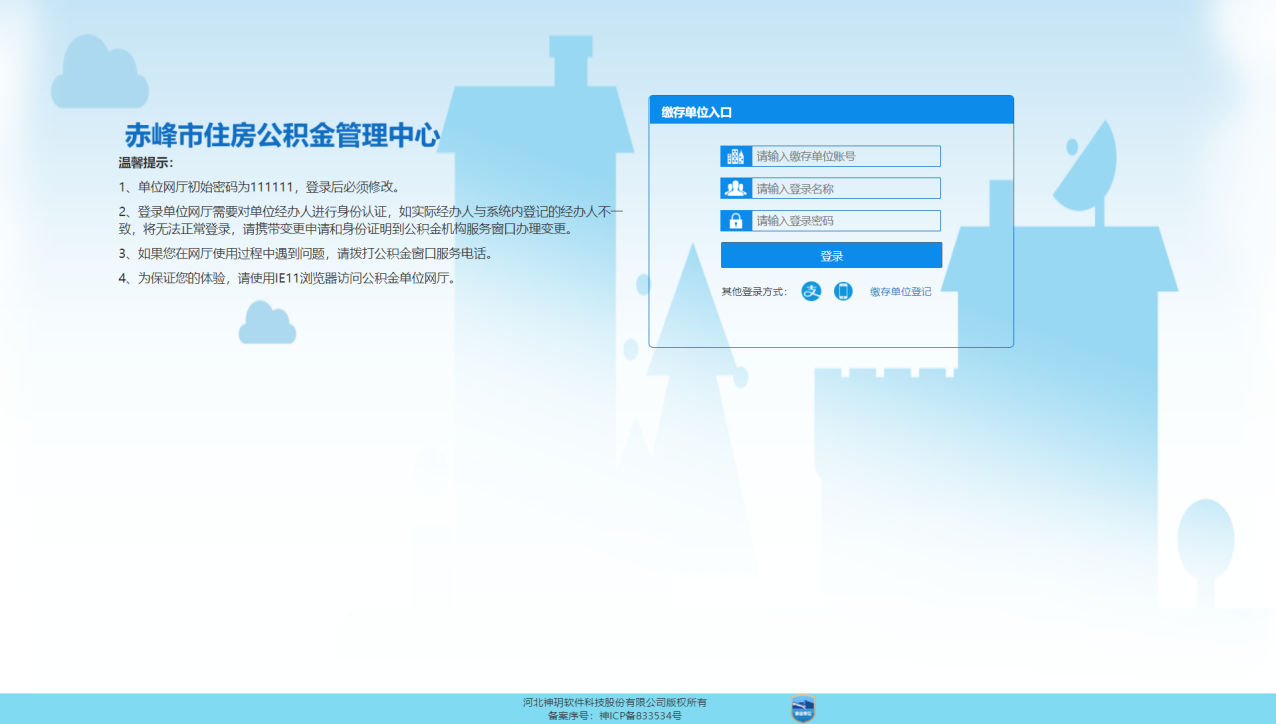This screenshot has height=724, width=1276.
Task: Click the tip about calling the service phone
Action: (x=308, y=254)
